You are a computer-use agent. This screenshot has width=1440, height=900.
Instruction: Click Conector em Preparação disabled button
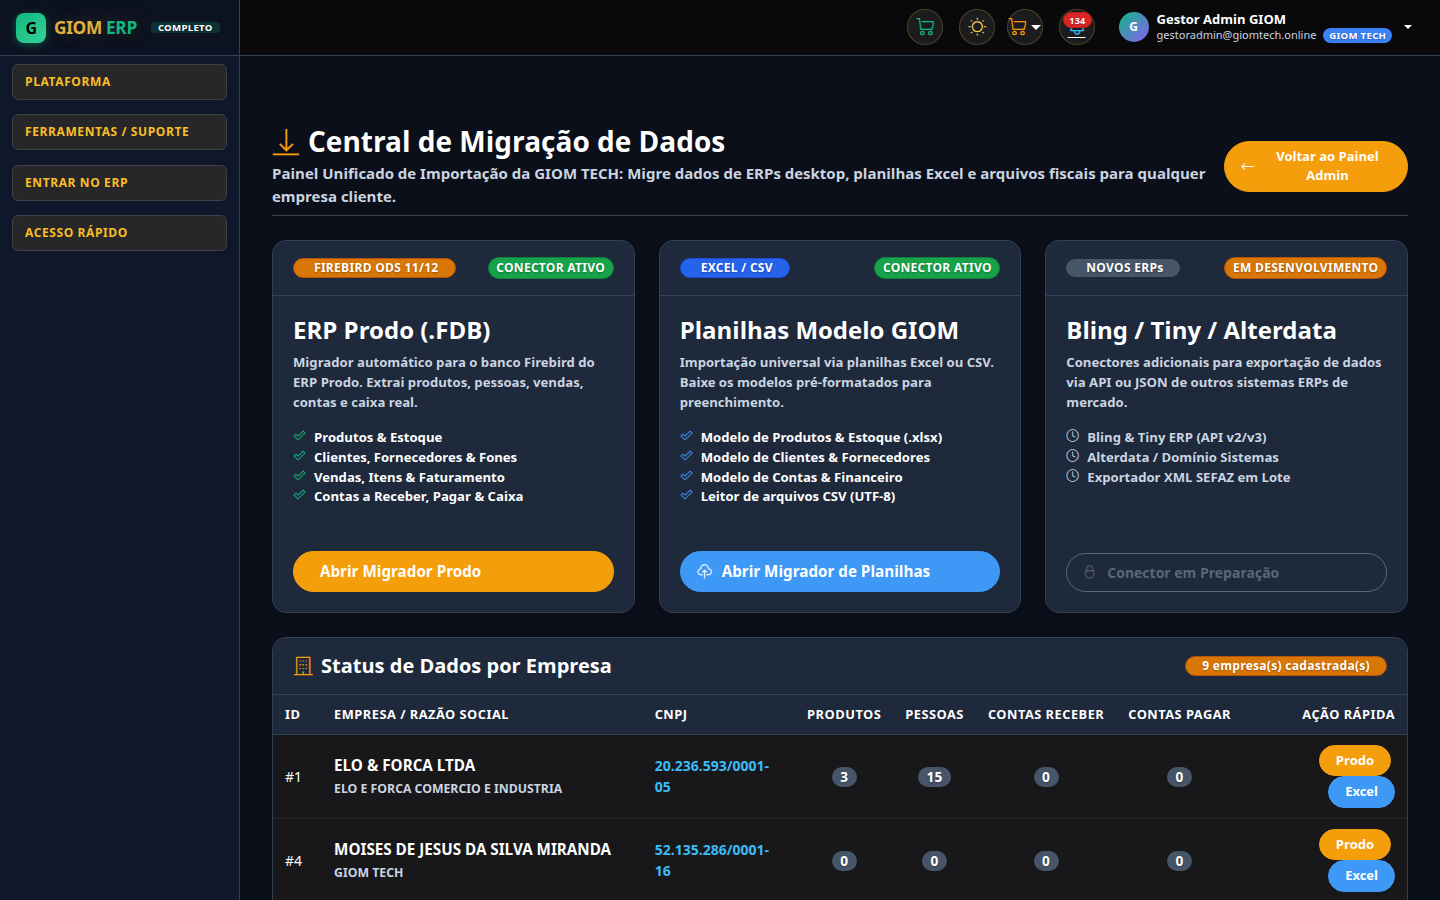click(x=1226, y=573)
